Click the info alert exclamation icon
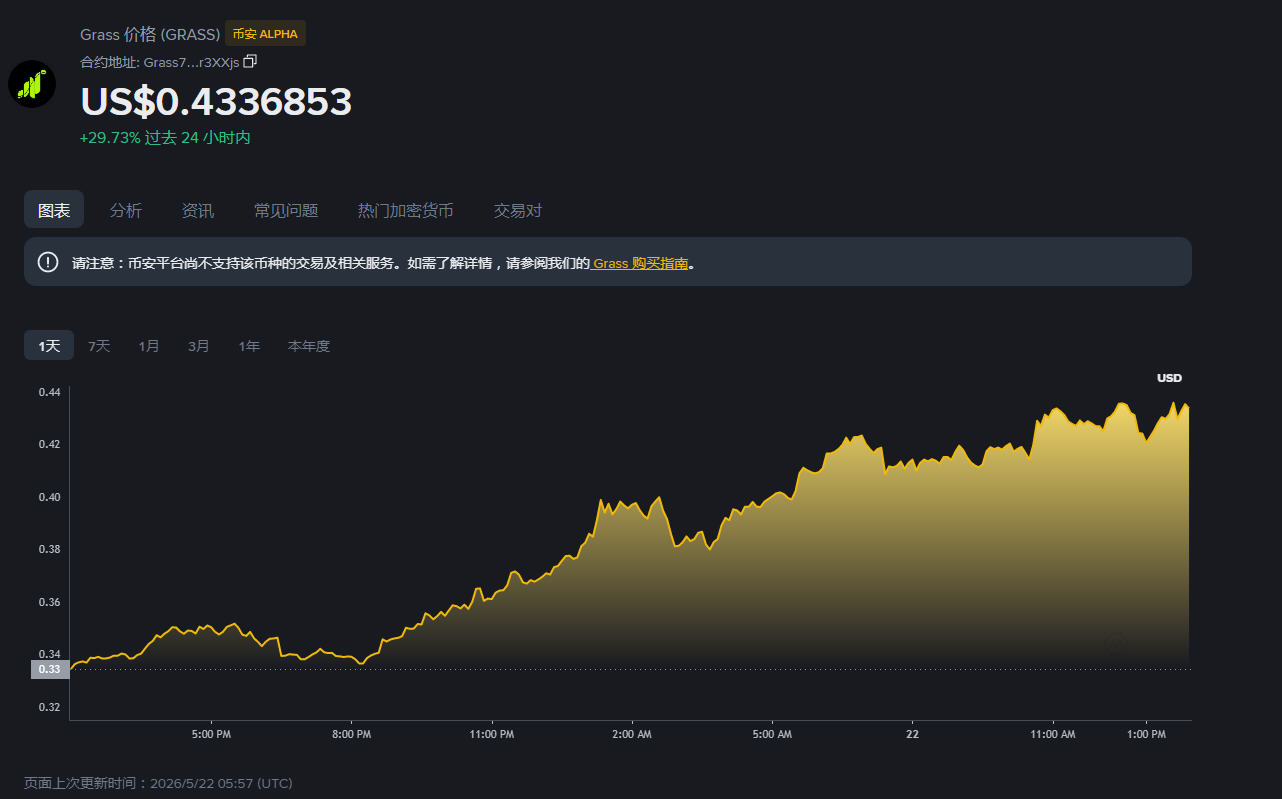The width and height of the screenshot is (1282, 799). [48, 262]
